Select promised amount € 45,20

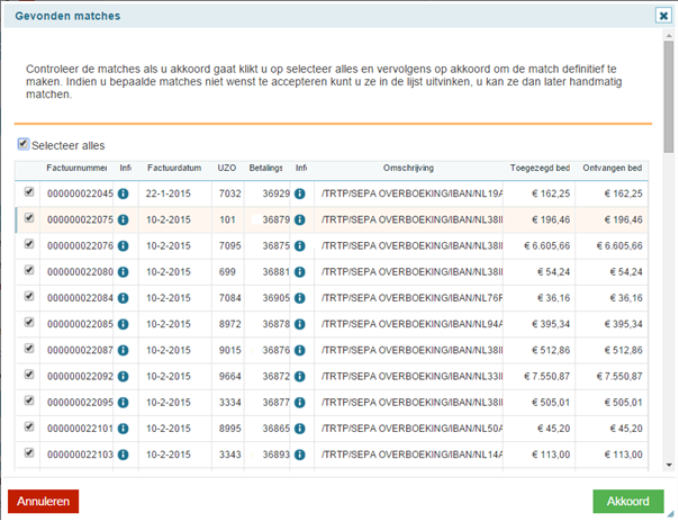[x=553, y=428]
